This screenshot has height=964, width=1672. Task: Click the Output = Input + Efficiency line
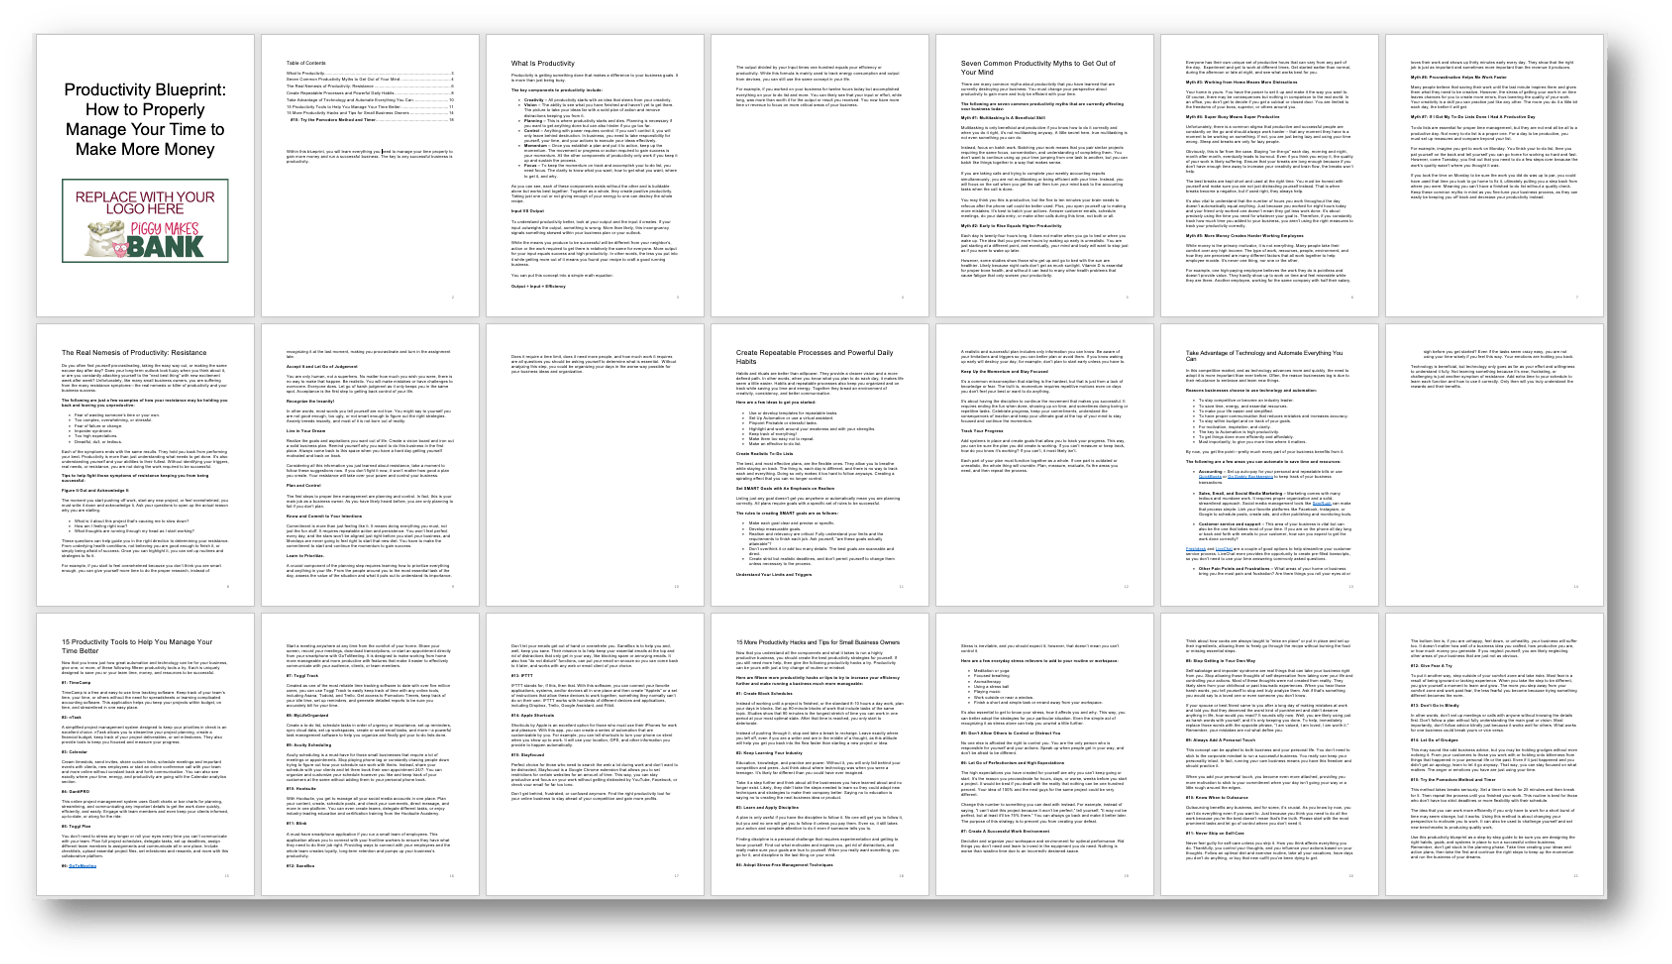538,286
